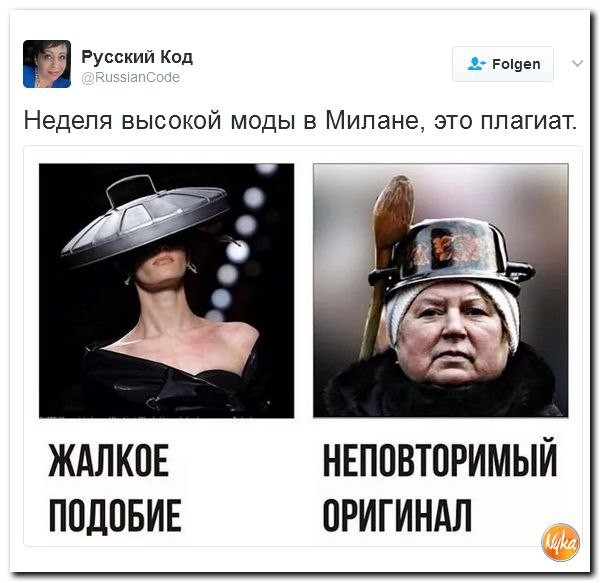Click the word ОРИГИНАЛ in the caption

pyautogui.click(x=397, y=515)
